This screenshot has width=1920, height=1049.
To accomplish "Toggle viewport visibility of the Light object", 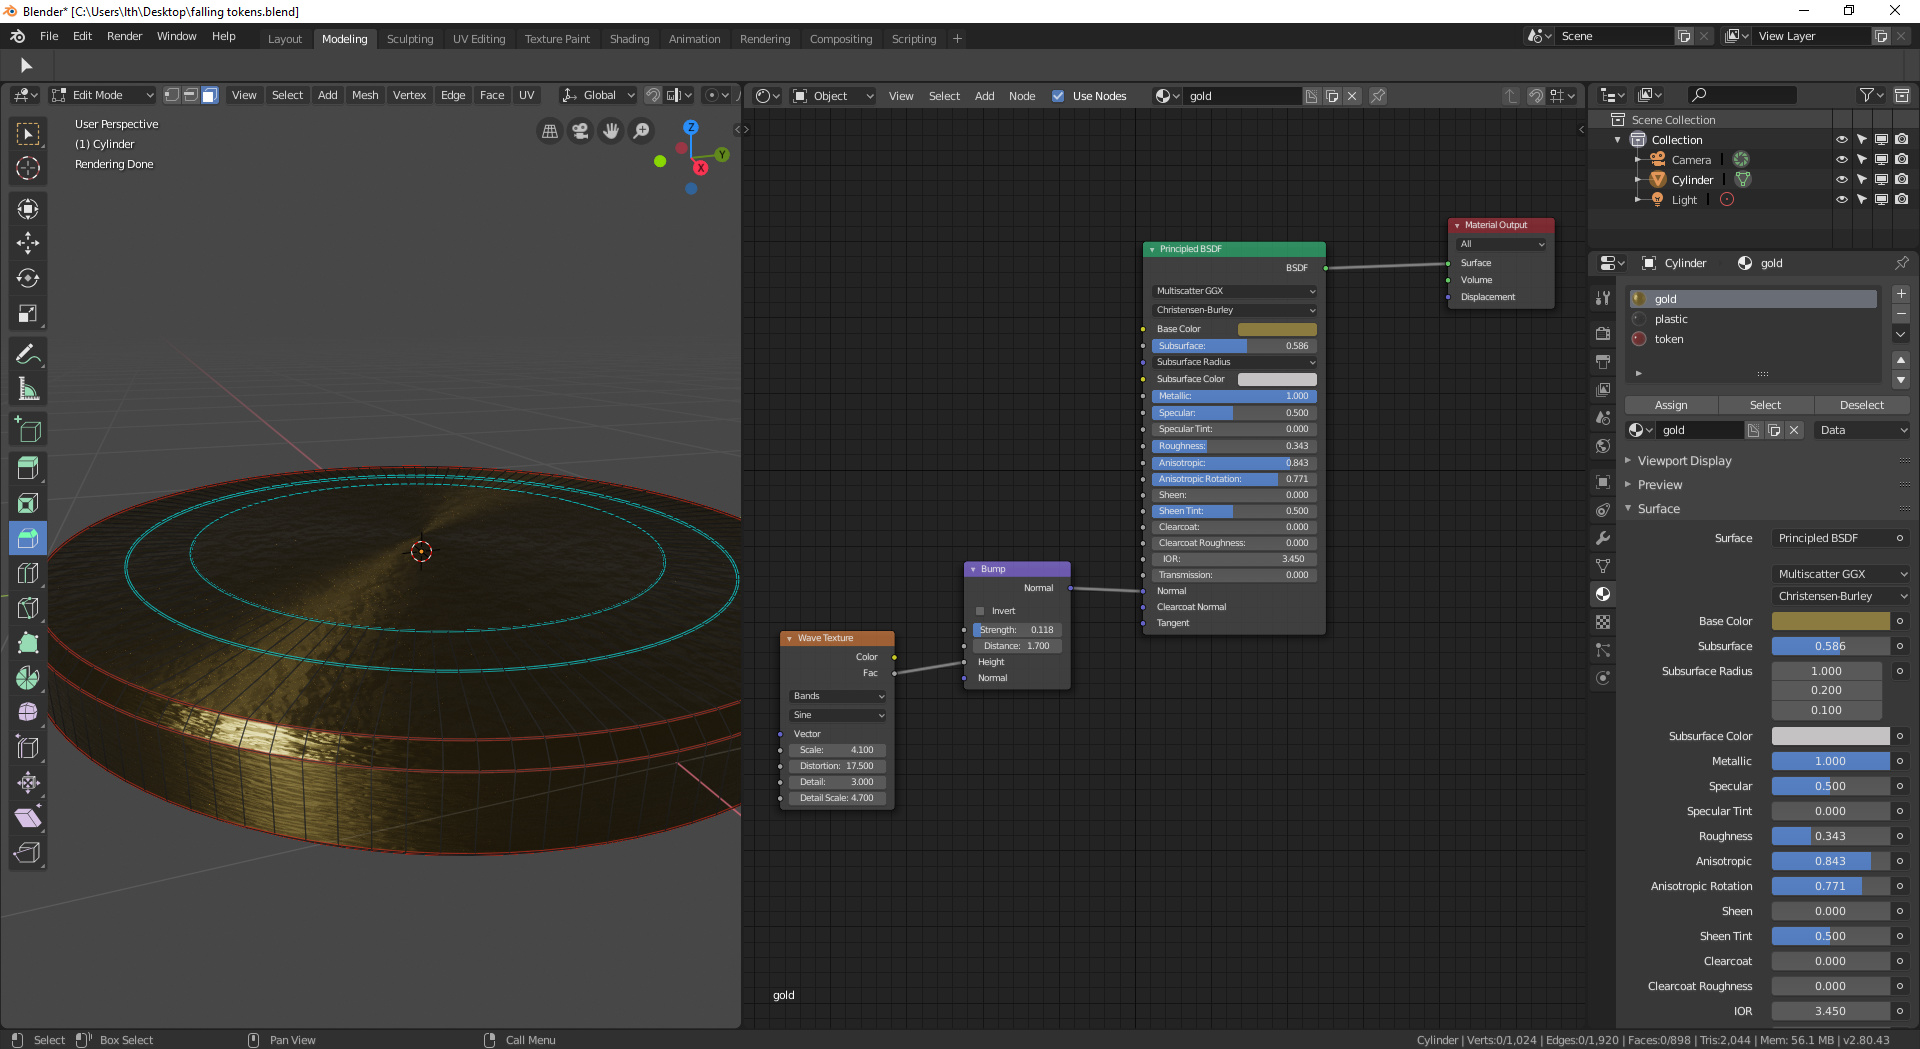I will (1843, 199).
